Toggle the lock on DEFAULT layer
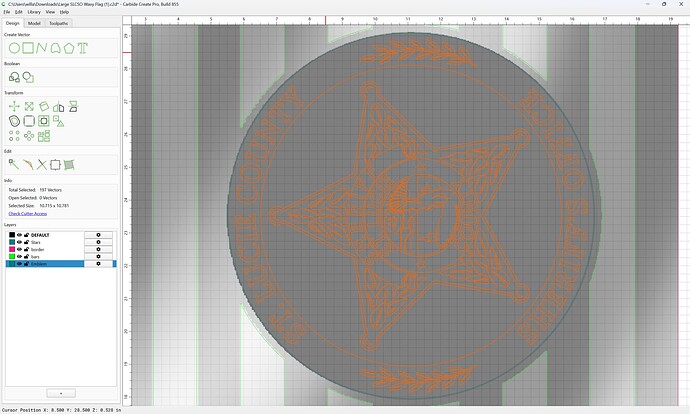The image size is (690, 414). click(x=26, y=235)
